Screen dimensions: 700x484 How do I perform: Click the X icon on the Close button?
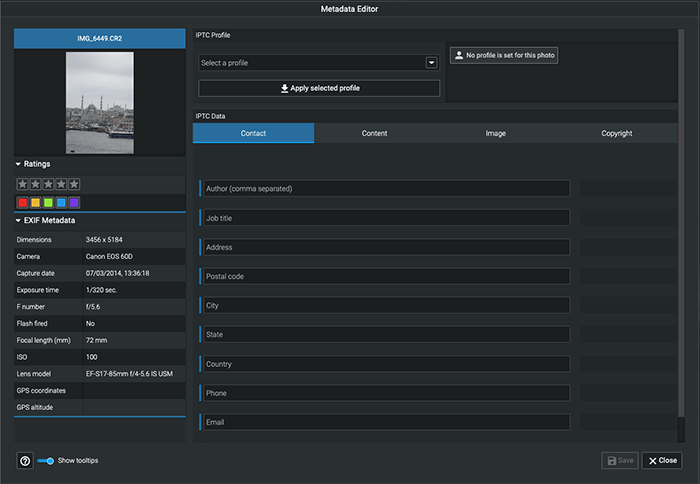(x=652, y=461)
